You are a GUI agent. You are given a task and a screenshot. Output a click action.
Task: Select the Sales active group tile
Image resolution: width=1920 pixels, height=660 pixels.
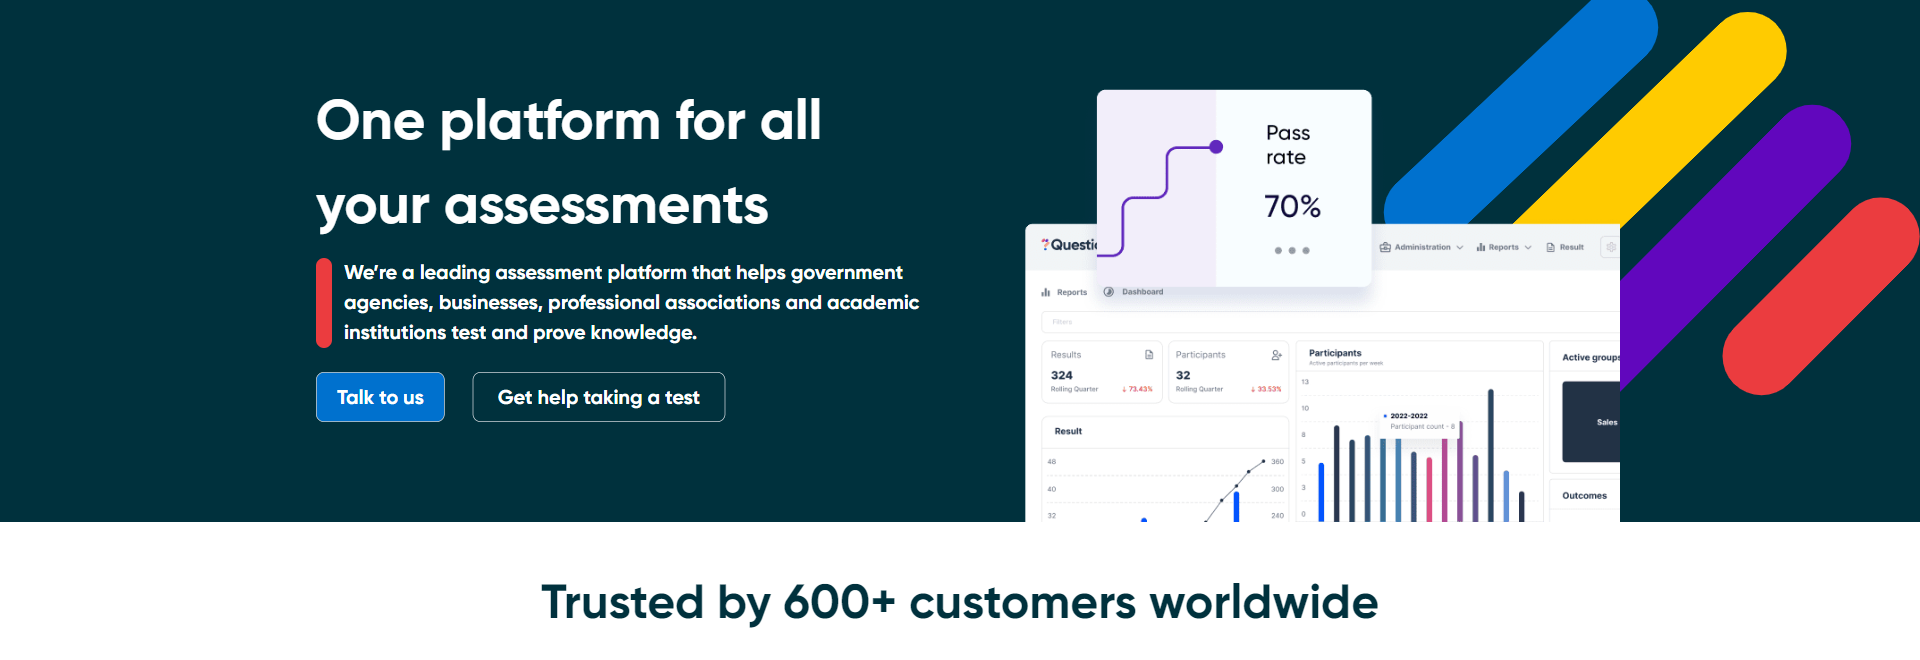pos(1591,422)
